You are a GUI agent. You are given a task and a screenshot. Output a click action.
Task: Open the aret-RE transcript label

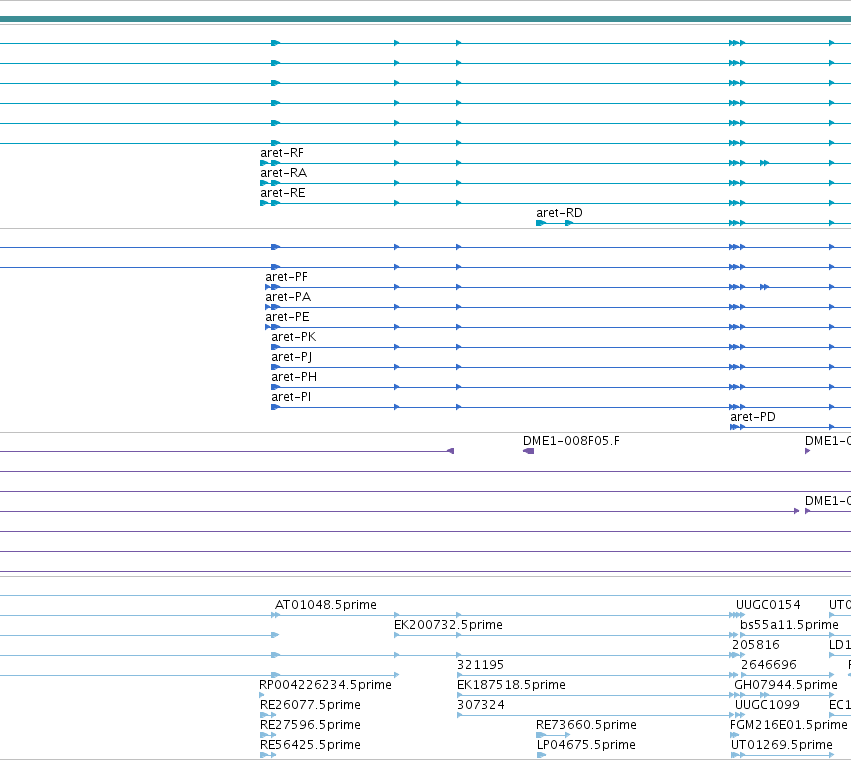pyautogui.click(x=283, y=193)
